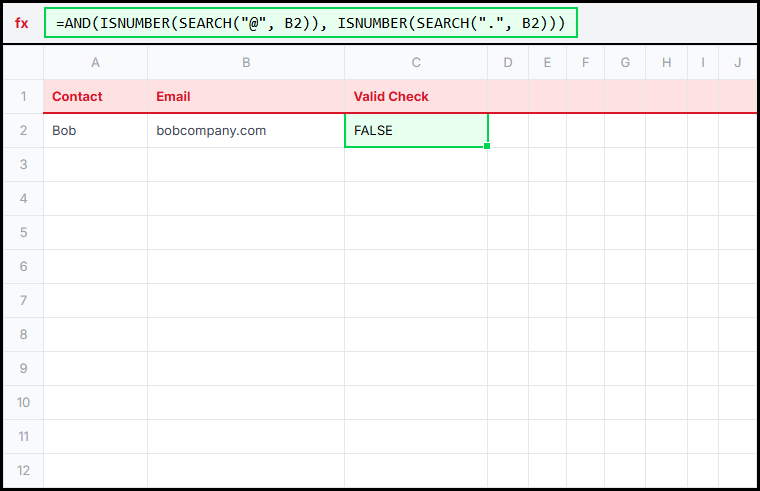Select column D via its header
760x491 pixels.
point(508,63)
